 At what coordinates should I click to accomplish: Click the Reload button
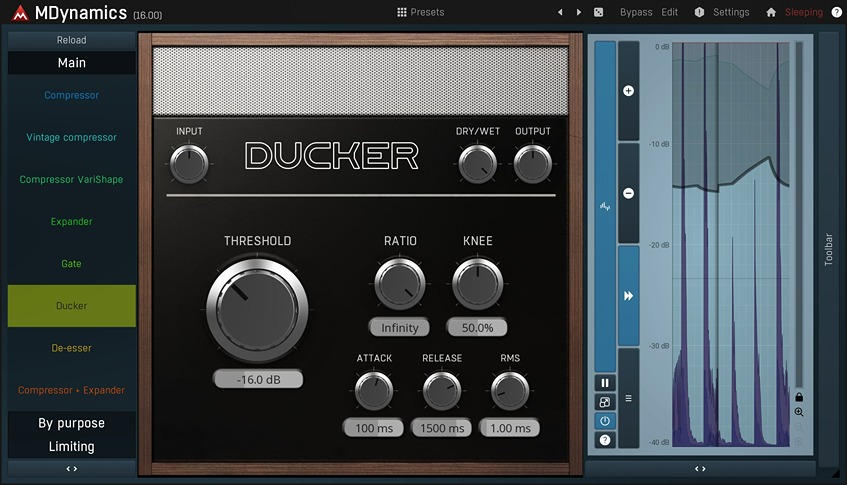tap(71, 40)
